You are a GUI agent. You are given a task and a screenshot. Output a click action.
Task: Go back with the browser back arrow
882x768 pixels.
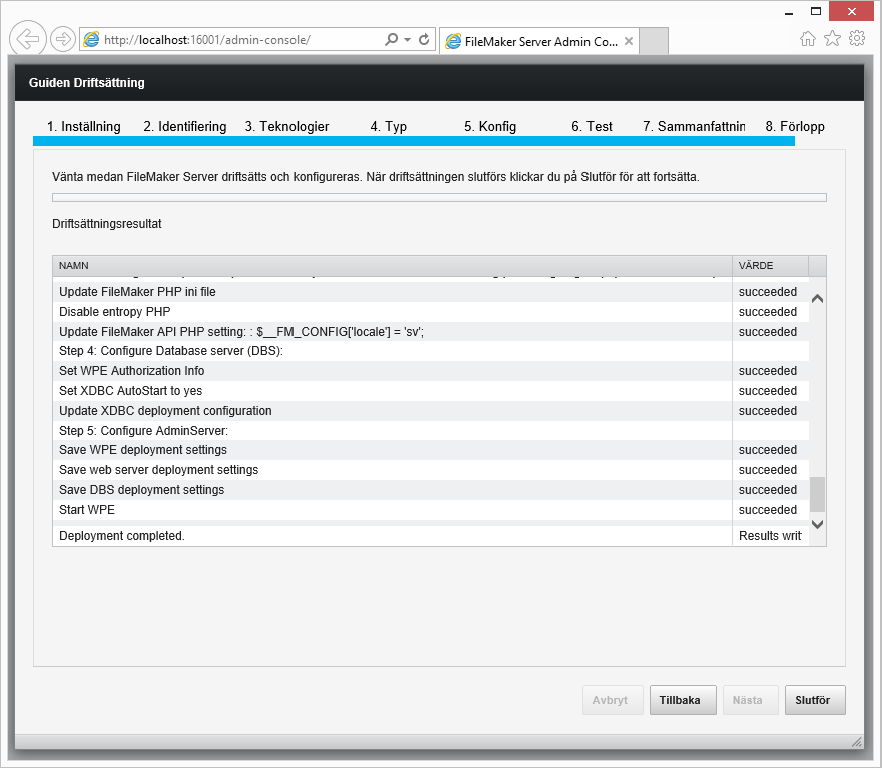click(28, 39)
